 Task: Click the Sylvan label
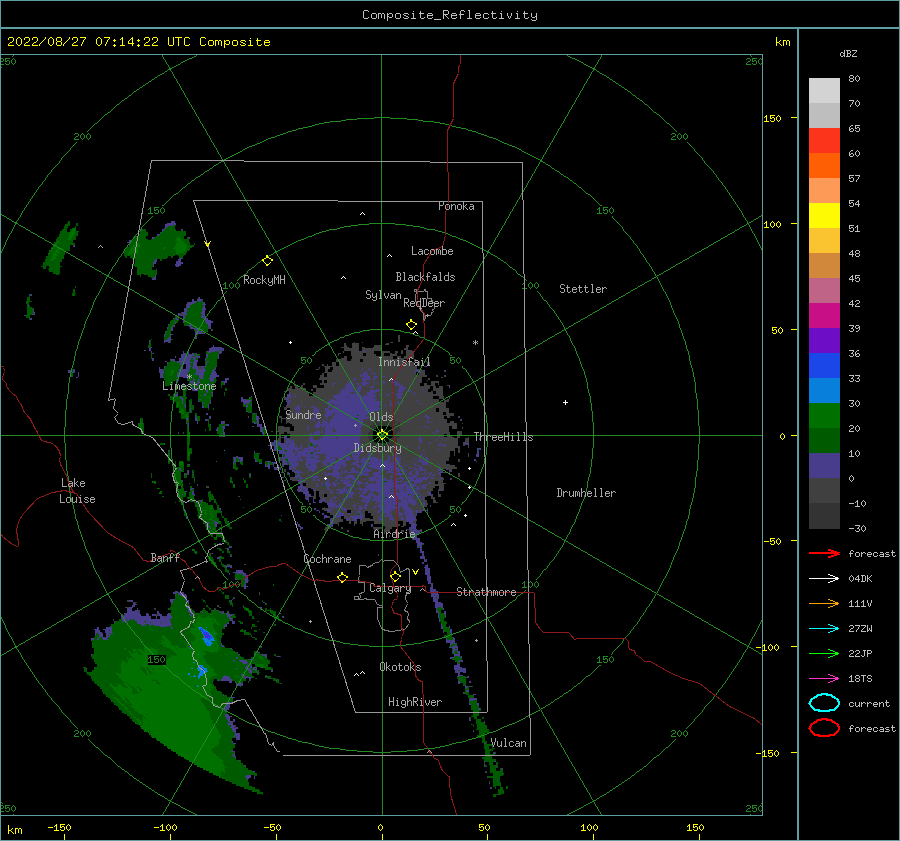[383, 295]
